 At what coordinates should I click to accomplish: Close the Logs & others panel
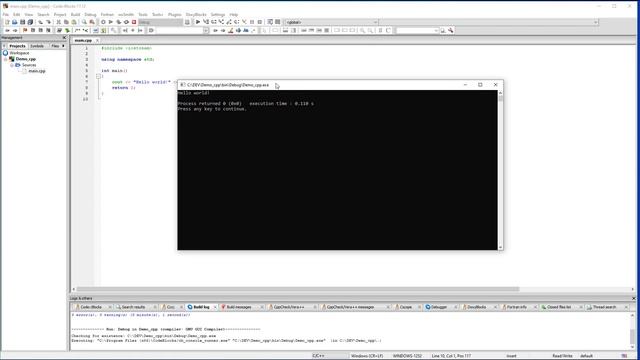click(x=633, y=298)
